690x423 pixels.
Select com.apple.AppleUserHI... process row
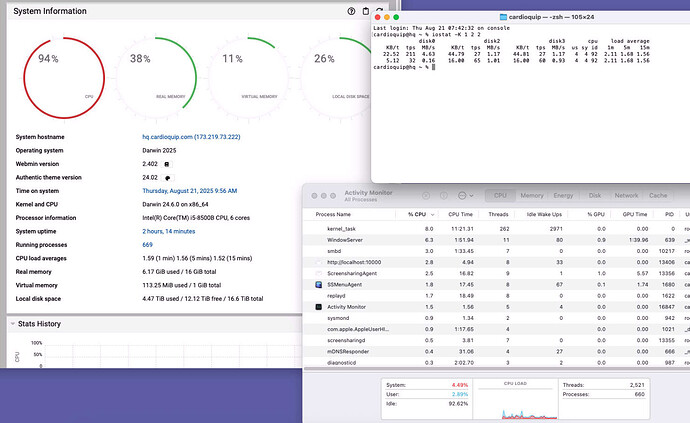(496, 329)
